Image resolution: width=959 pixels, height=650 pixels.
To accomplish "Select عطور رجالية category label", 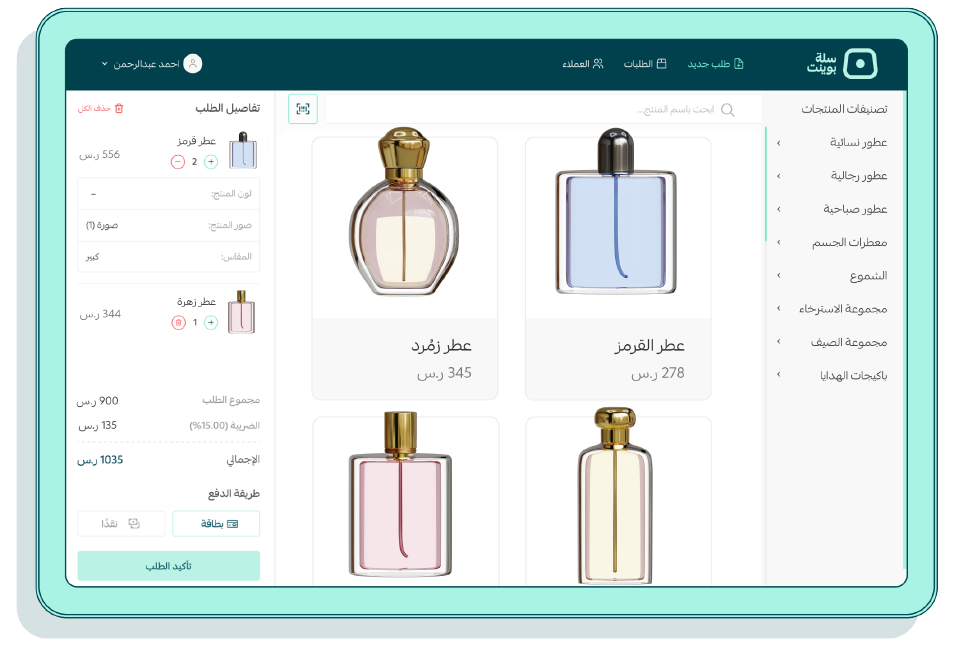I will coord(859,175).
